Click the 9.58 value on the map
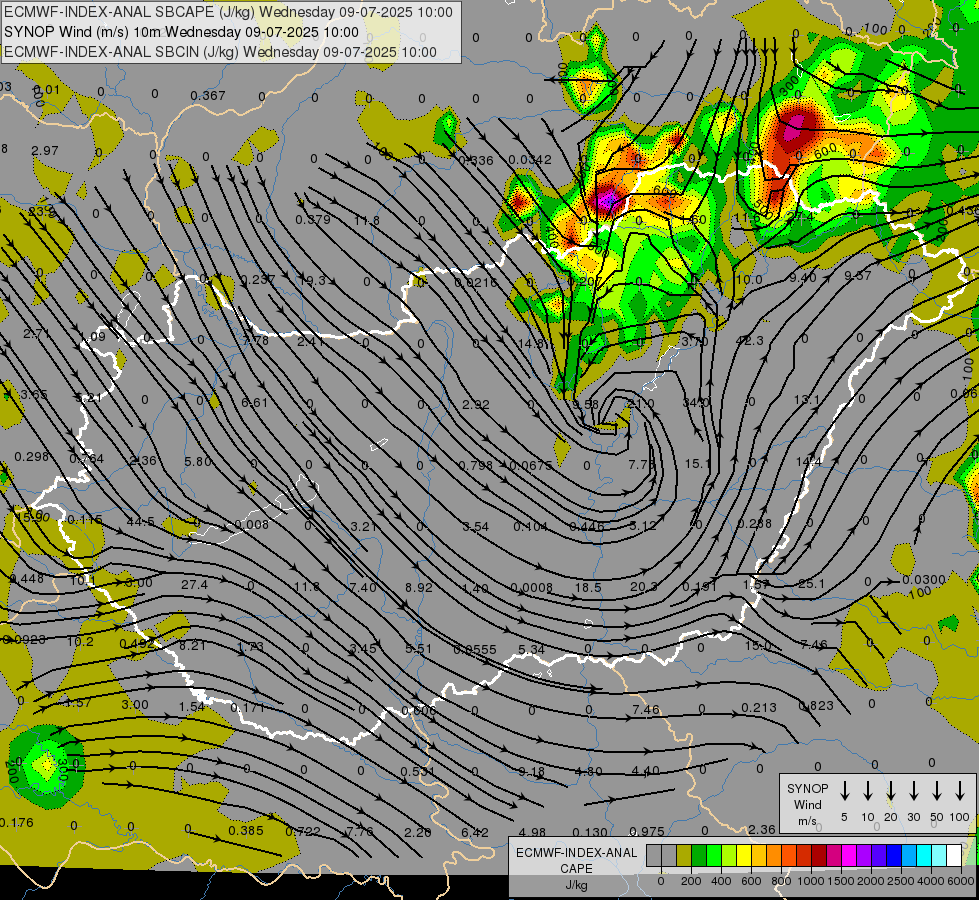979x900 pixels. pyautogui.click(x=586, y=404)
